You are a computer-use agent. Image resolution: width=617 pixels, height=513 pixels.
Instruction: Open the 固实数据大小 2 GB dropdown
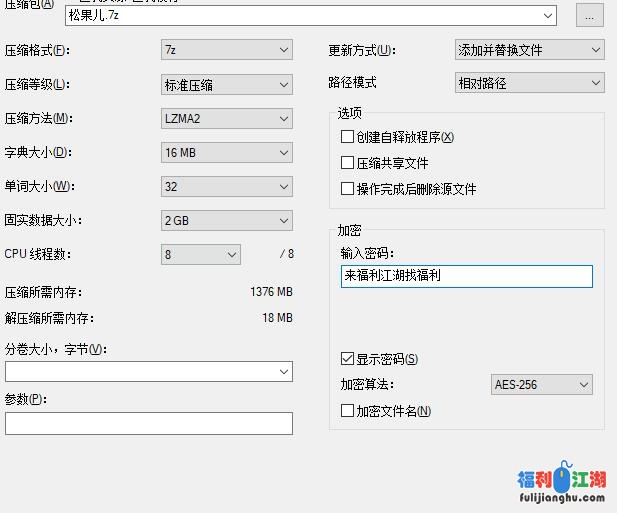click(x=284, y=221)
